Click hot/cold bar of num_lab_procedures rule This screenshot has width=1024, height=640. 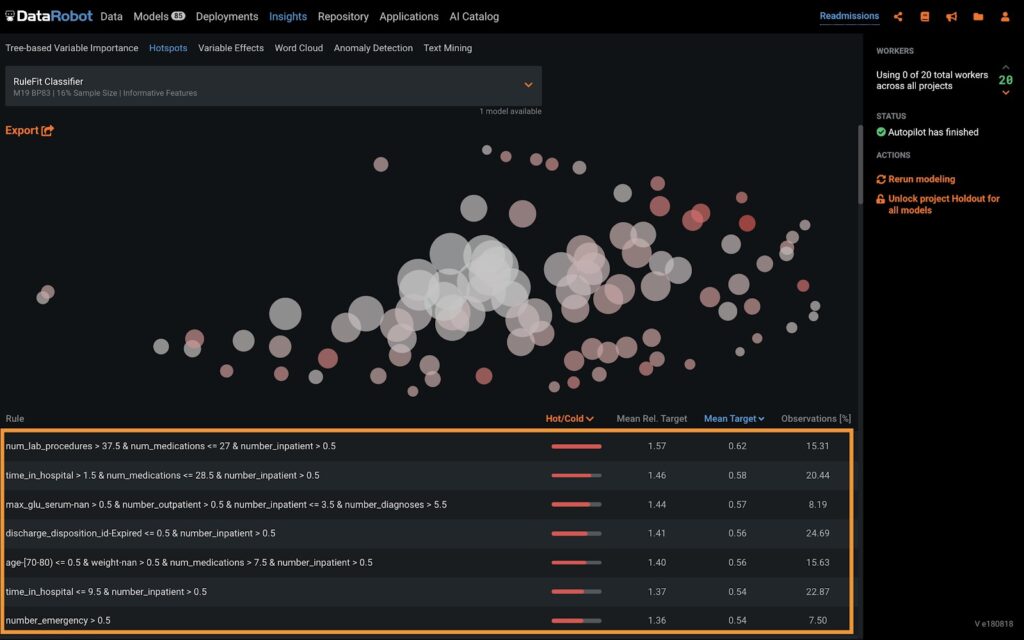coord(576,447)
